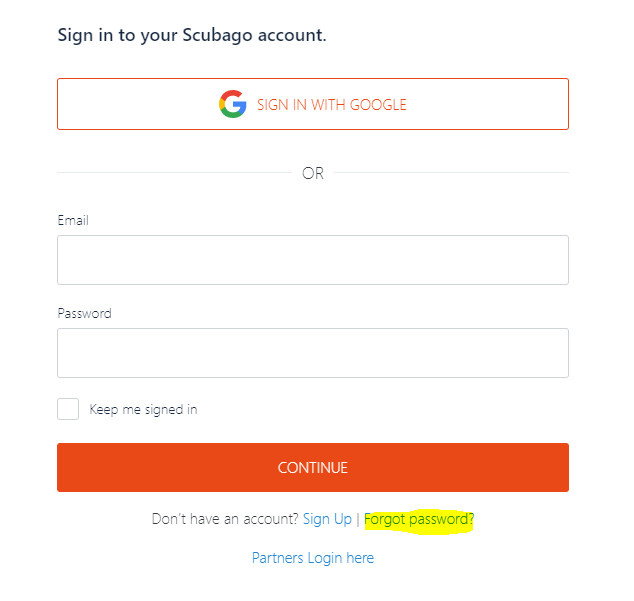The width and height of the screenshot is (634, 601).
Task: Open the Sign Up link
Action: click(327, 519)
